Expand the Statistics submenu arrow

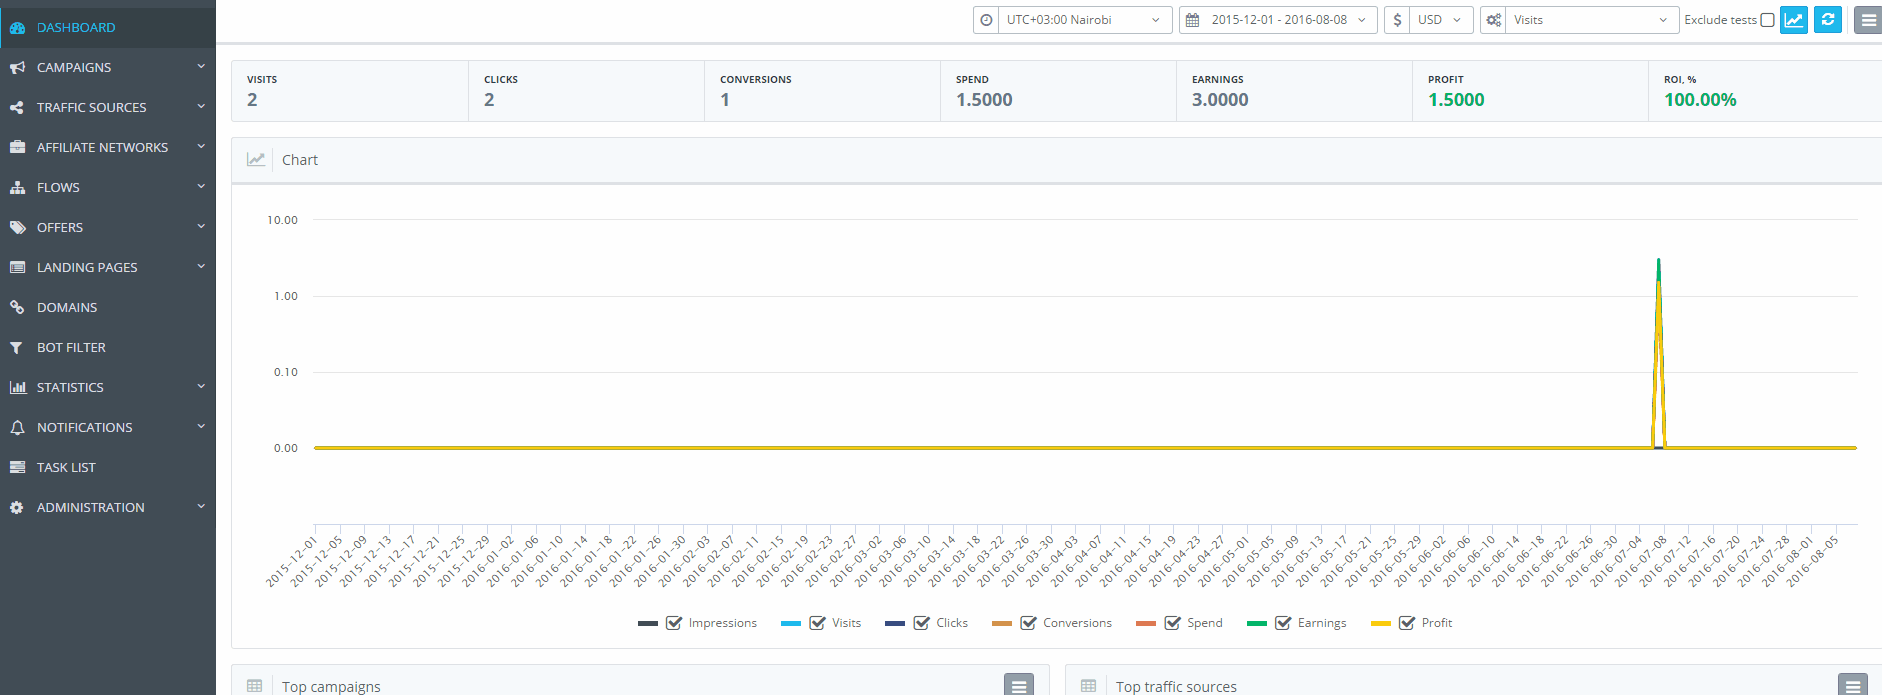coord(201,387)
